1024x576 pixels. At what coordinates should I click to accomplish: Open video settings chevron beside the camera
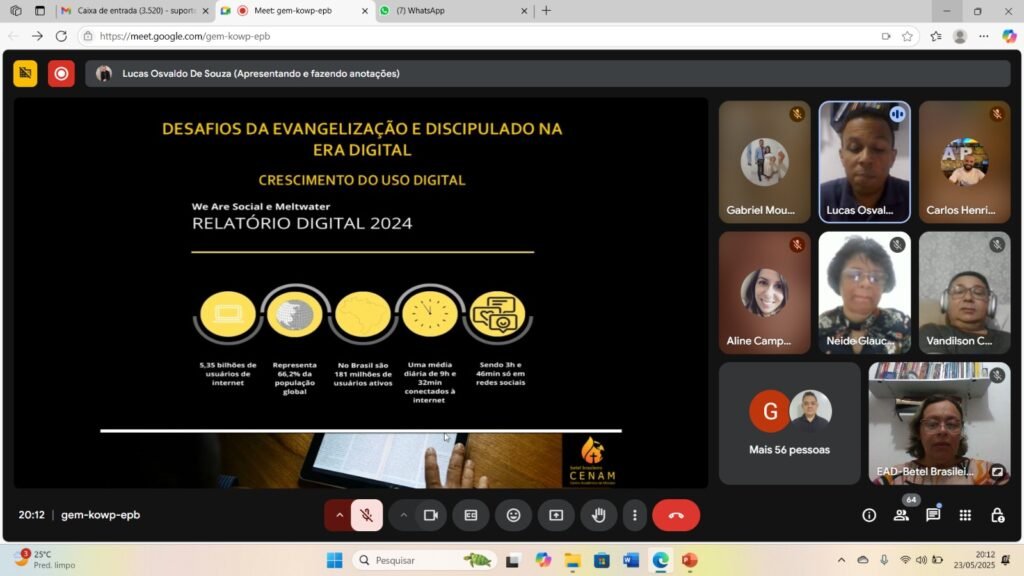pos(403,515)
